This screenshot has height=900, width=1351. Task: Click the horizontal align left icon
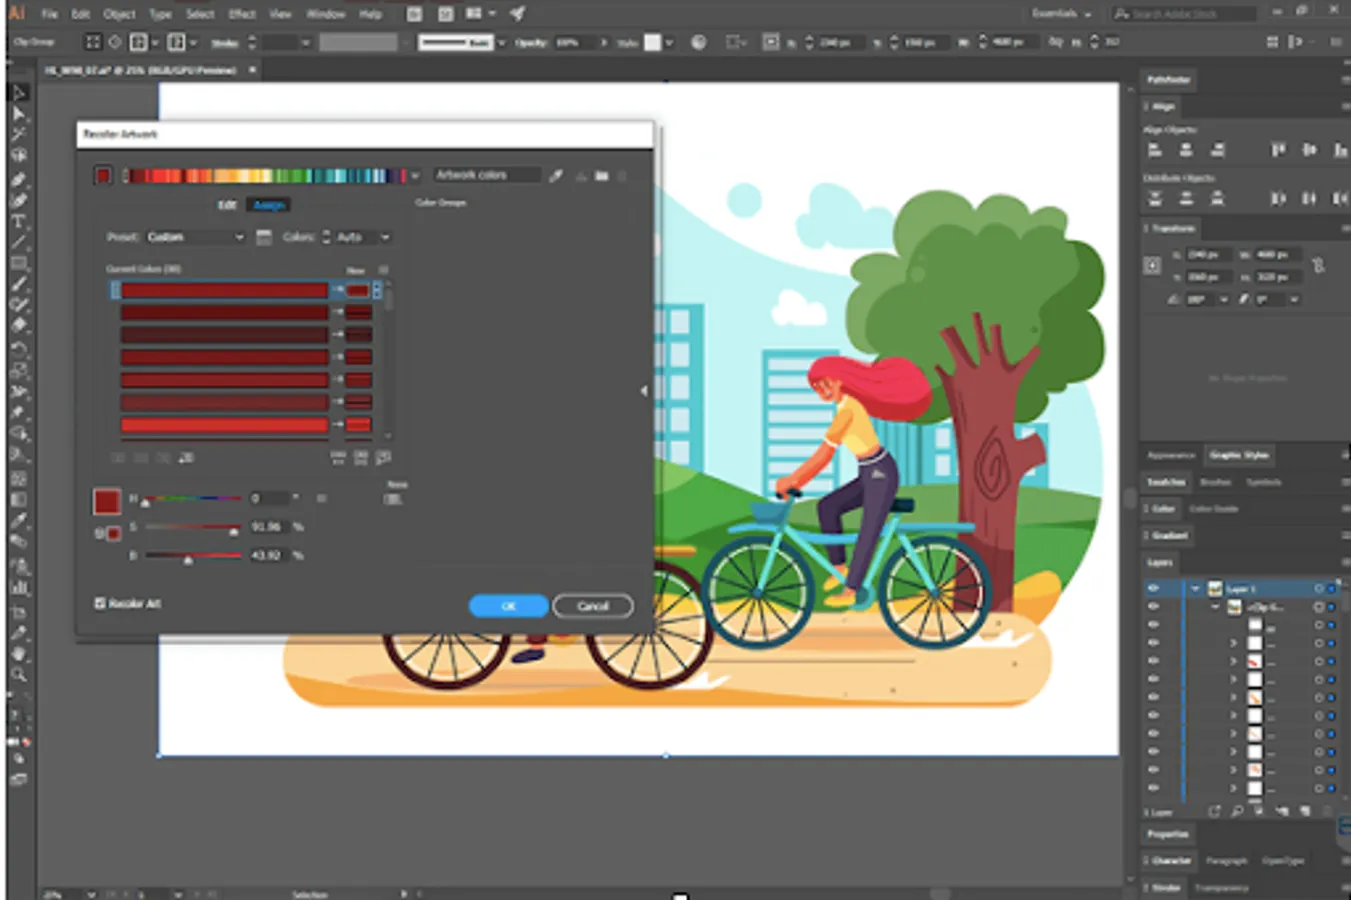pos(1155,151)
